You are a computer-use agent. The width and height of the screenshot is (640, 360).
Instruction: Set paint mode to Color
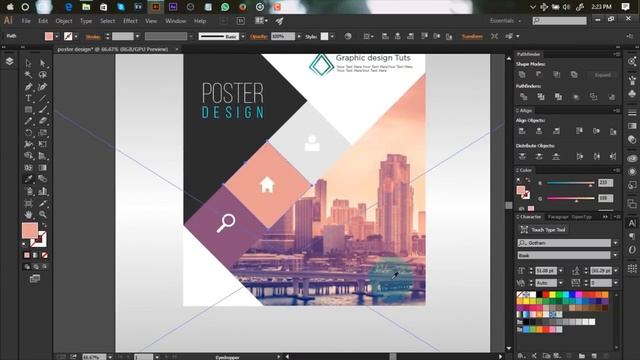pos(27,255)
